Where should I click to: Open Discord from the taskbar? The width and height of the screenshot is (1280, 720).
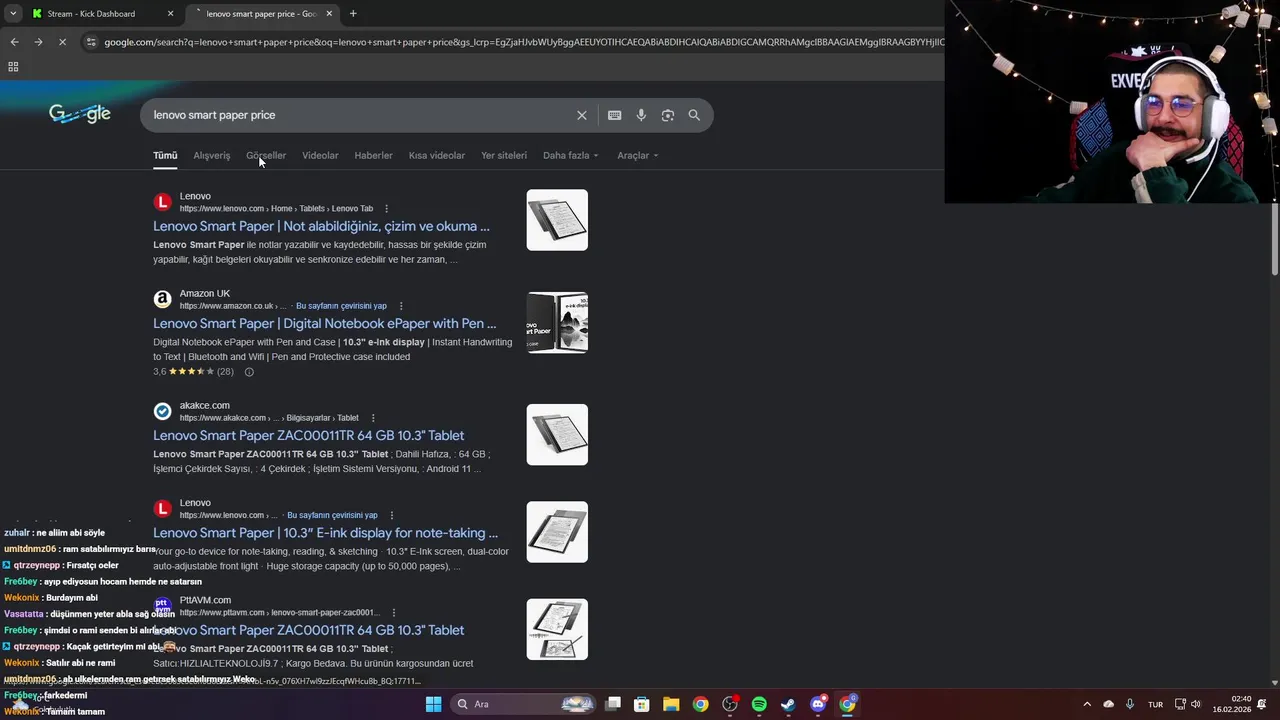pos(818,704)
